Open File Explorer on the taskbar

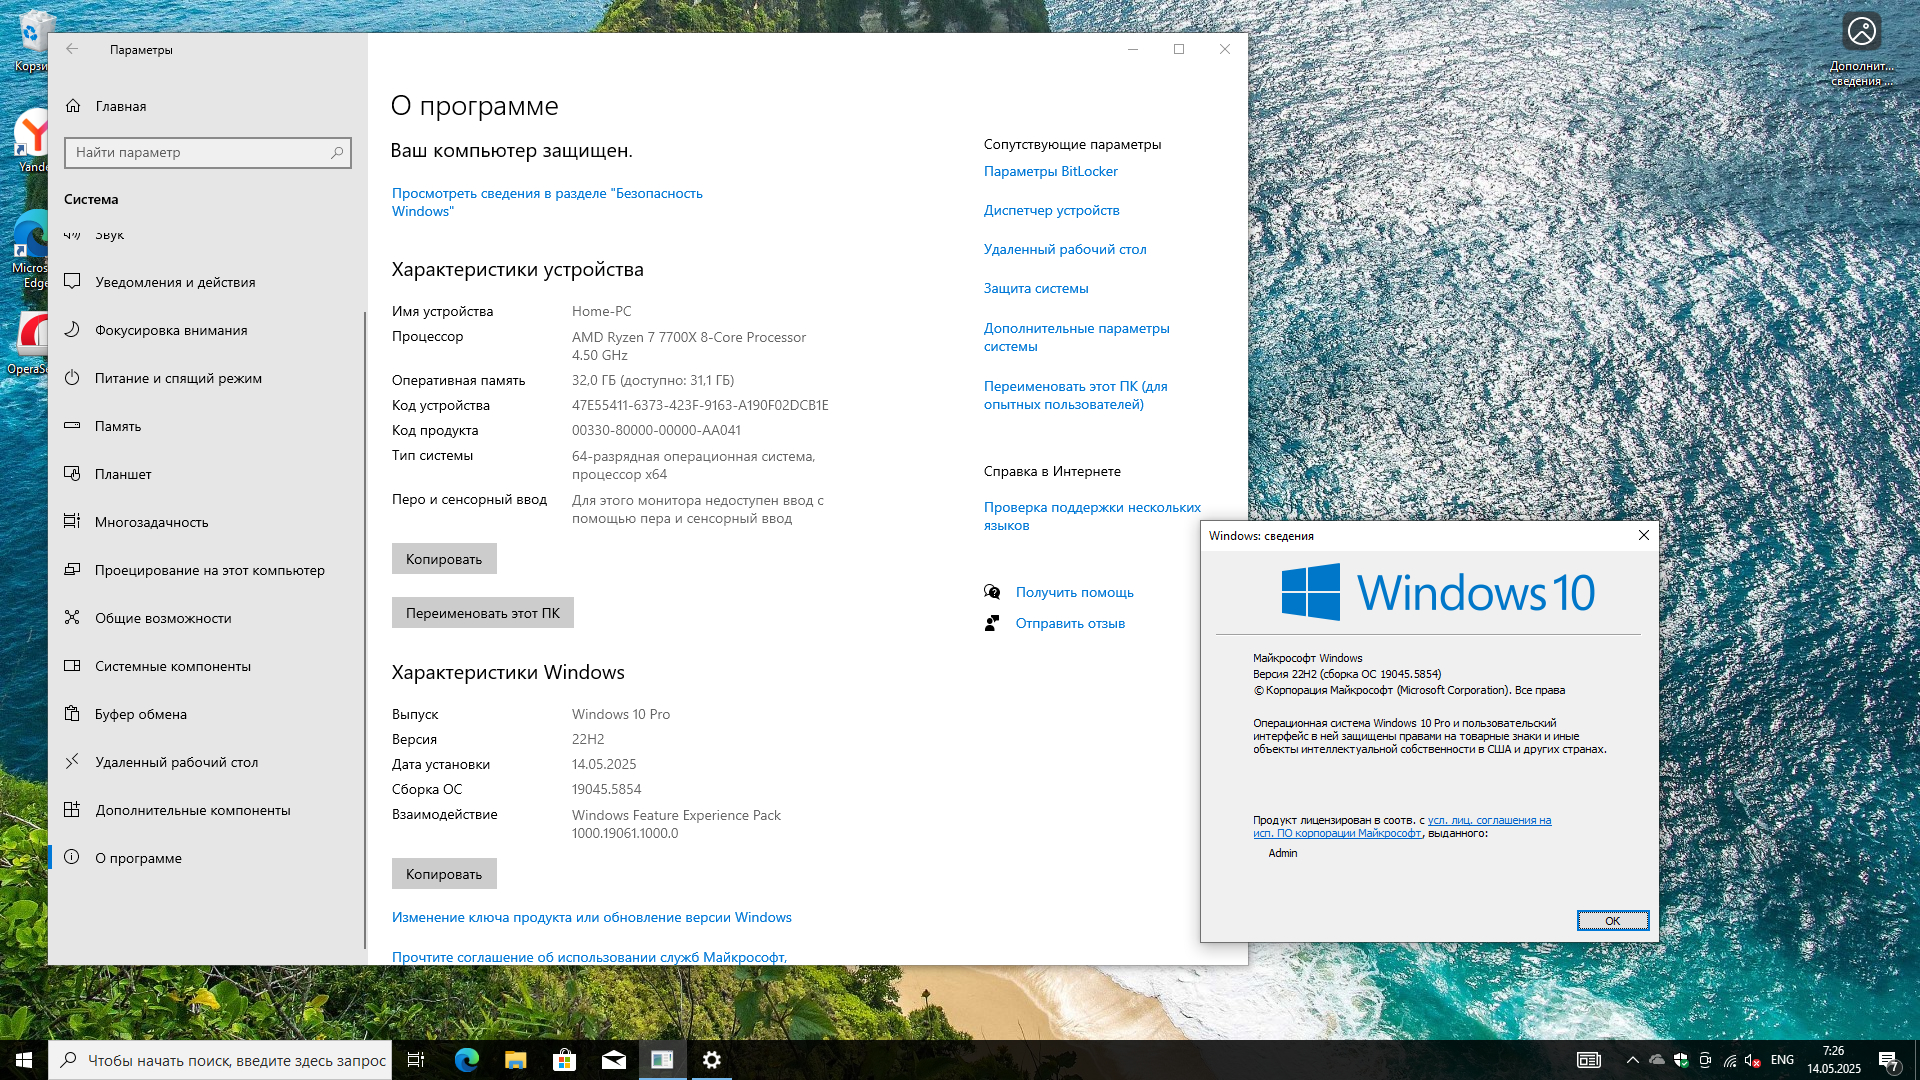pos(515,1060)
